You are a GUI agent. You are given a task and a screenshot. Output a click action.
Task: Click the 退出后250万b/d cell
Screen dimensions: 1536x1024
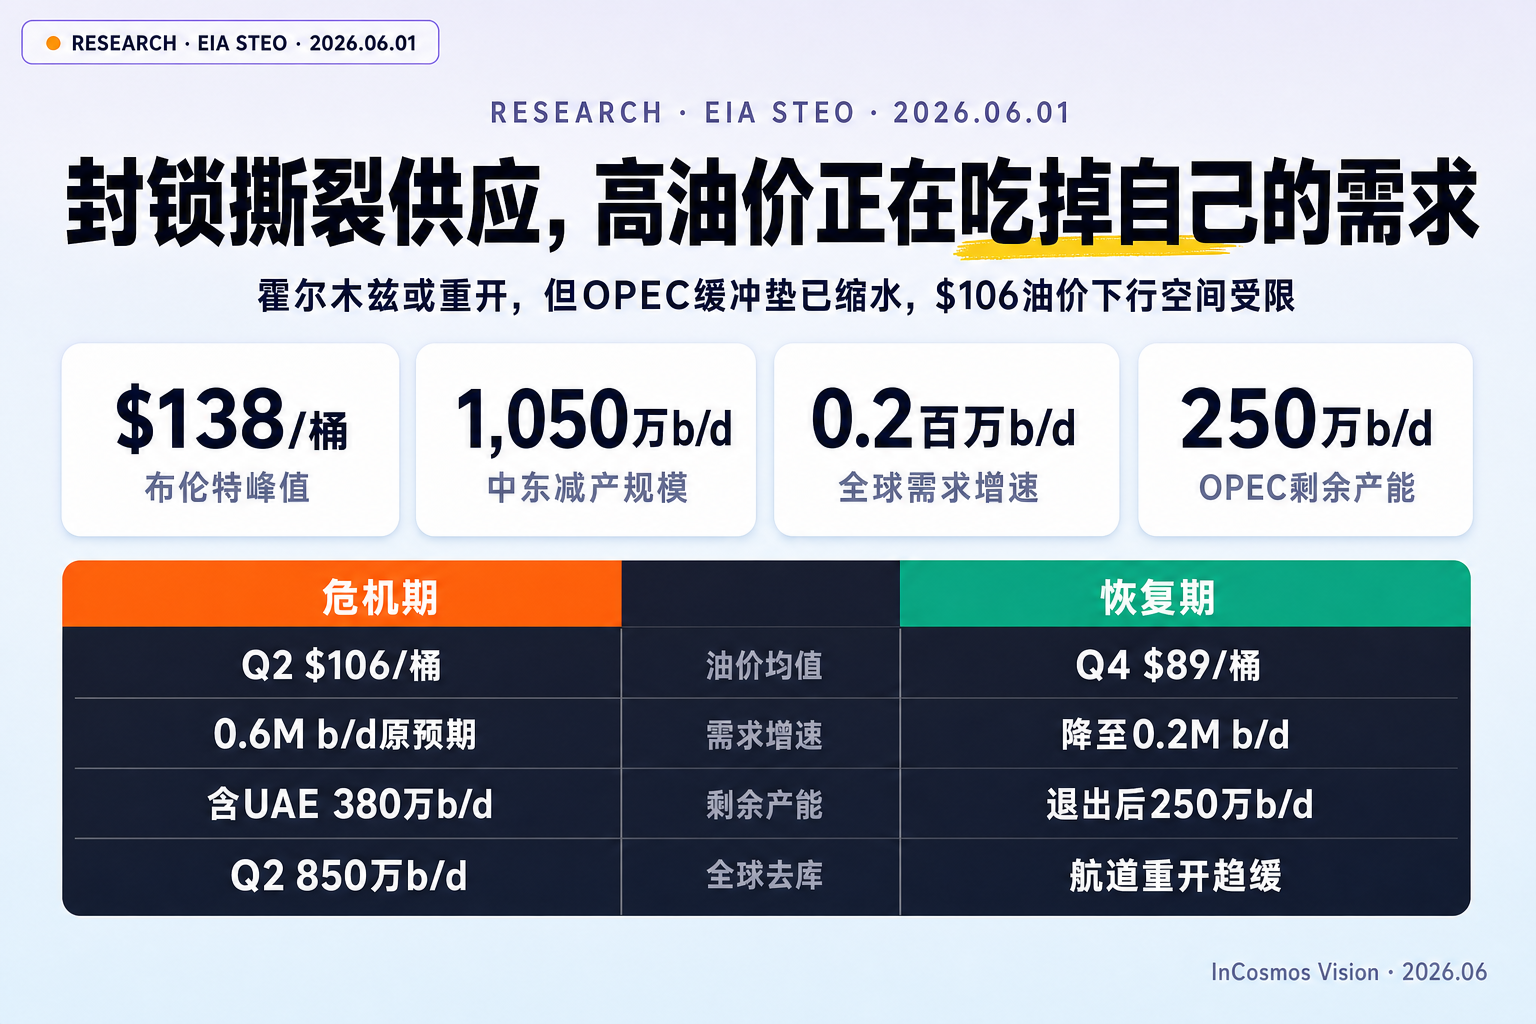1180,805
